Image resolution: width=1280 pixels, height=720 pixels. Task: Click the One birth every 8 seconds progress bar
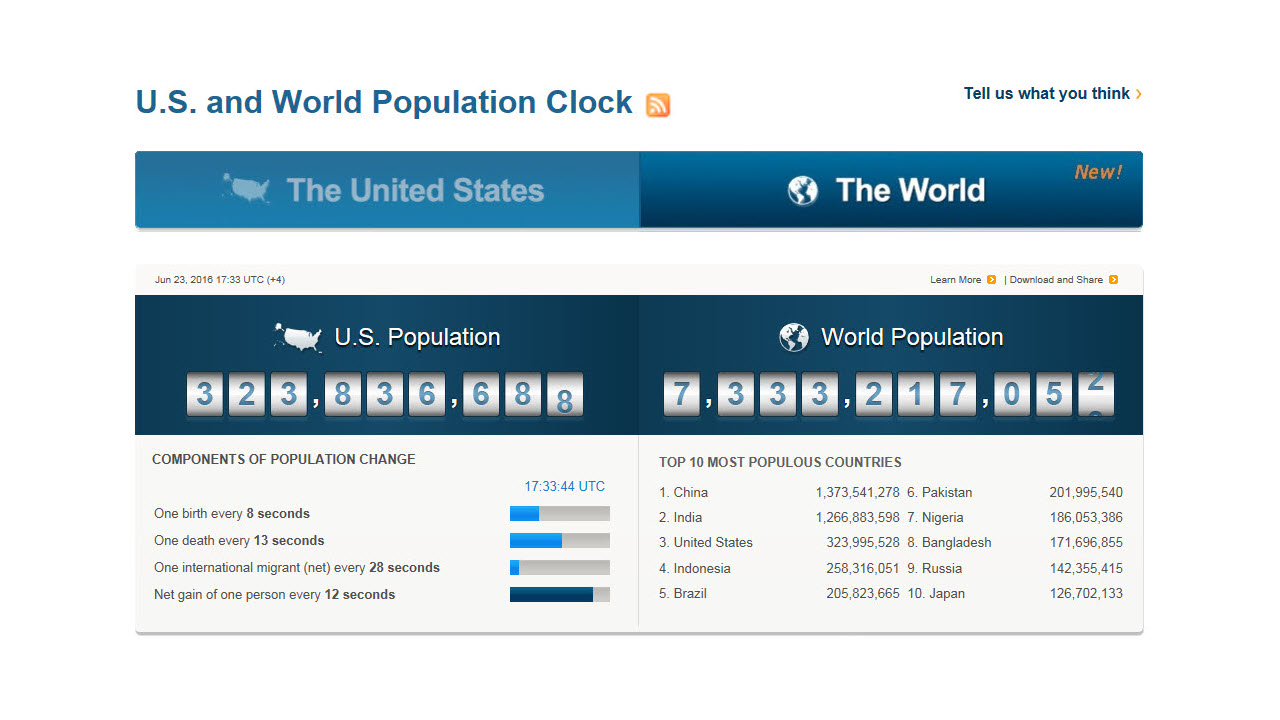[559, 514]
